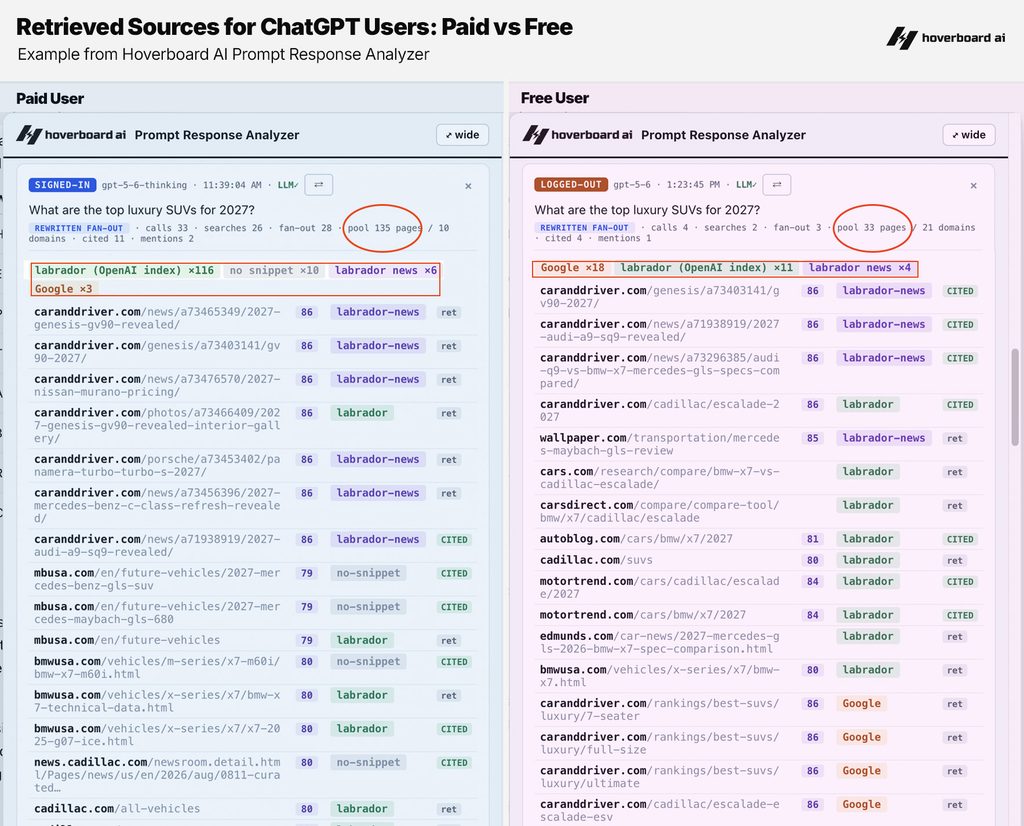Open the caranddriver.com cadillac/escalade-2027 link

[660, 411]
